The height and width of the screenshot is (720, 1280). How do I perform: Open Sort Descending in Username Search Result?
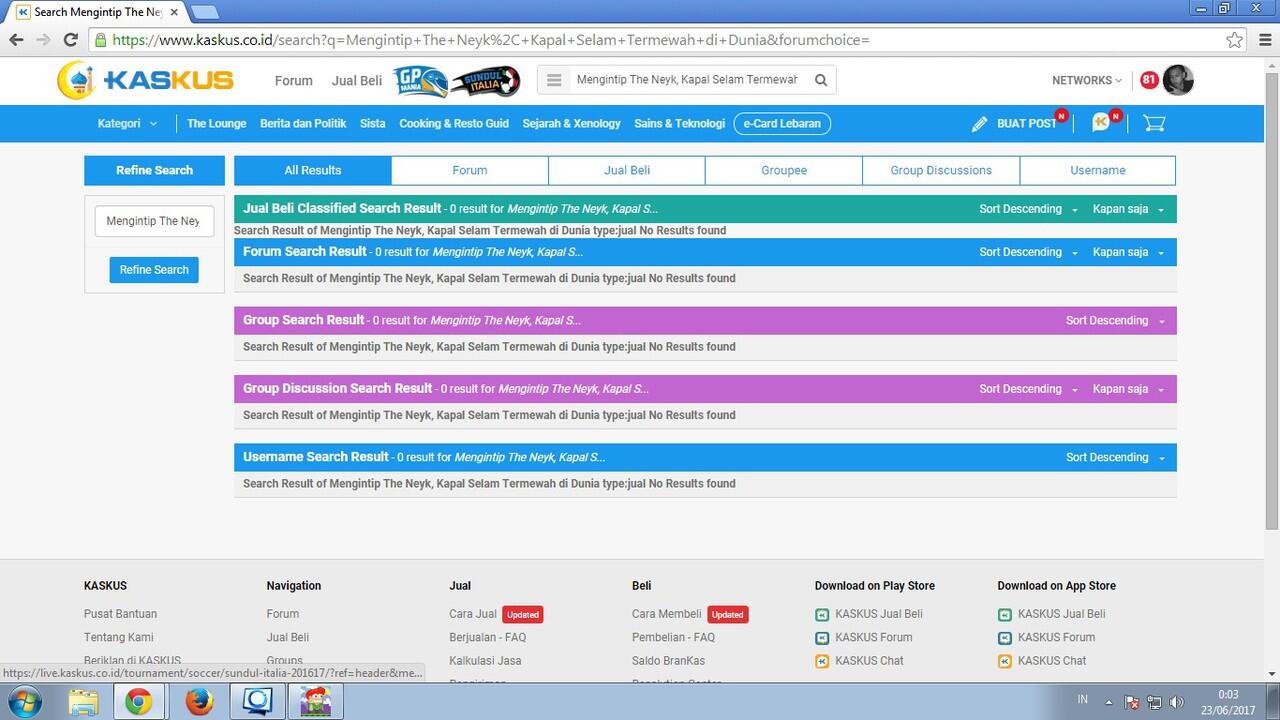click(x=1115, y=457)
